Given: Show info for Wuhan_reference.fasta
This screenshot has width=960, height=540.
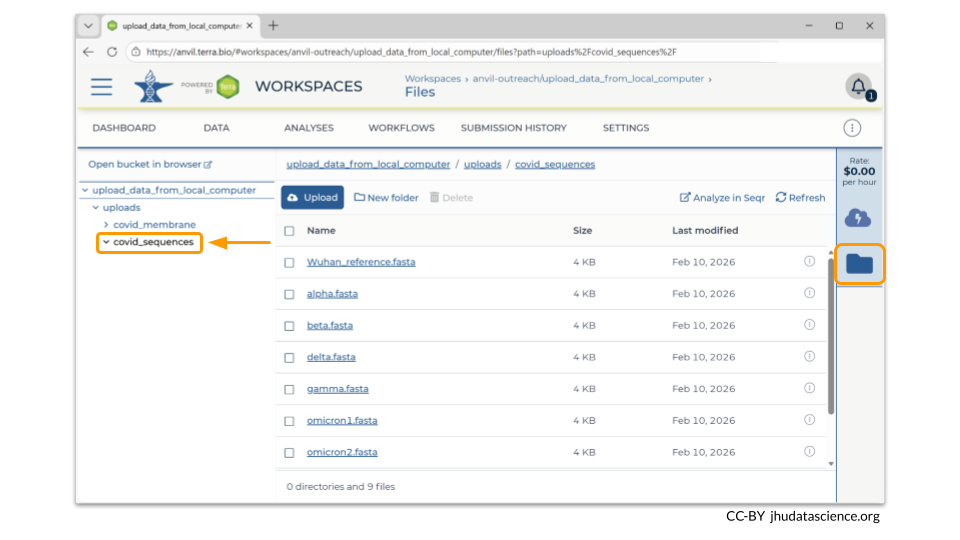Looking at the screenshot, I should [x=809, y=261].
